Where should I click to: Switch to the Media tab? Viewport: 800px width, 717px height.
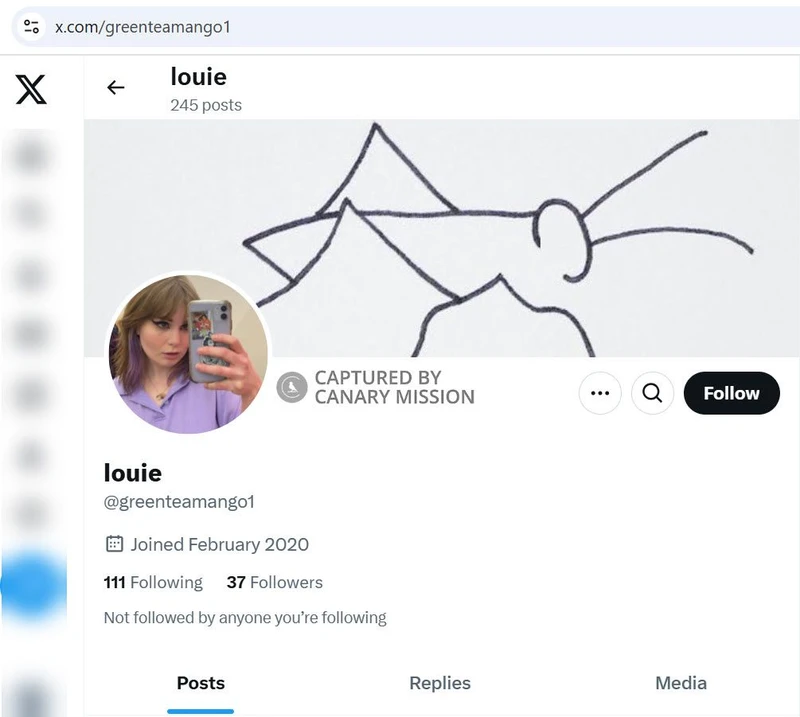[x=681, y=683]
